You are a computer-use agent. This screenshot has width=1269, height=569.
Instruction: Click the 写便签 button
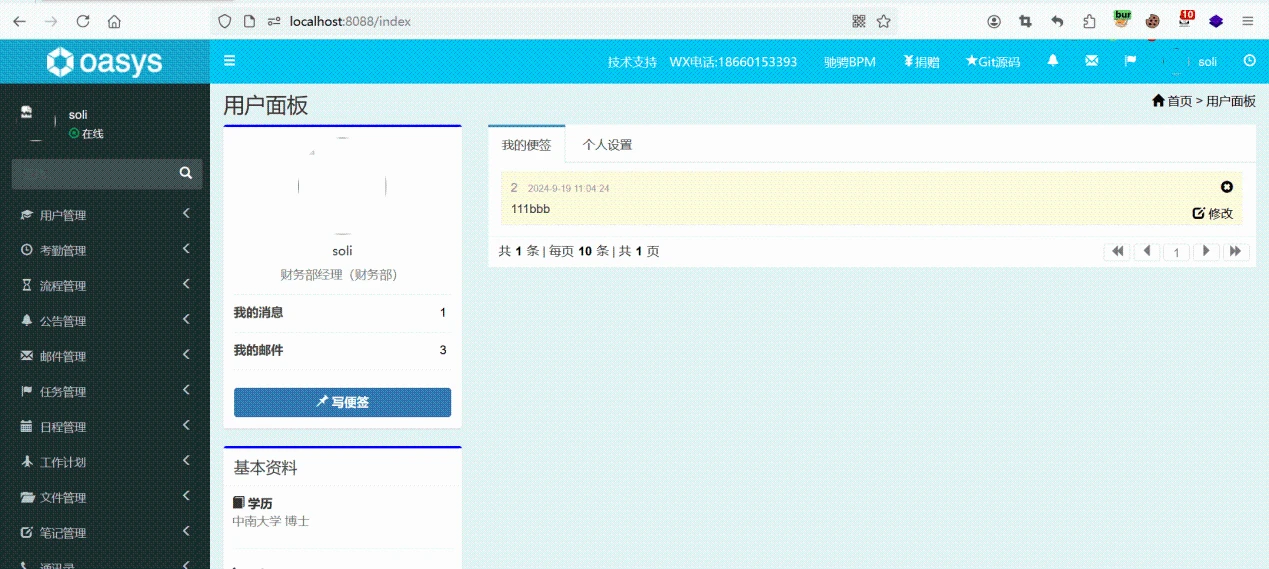342,402
